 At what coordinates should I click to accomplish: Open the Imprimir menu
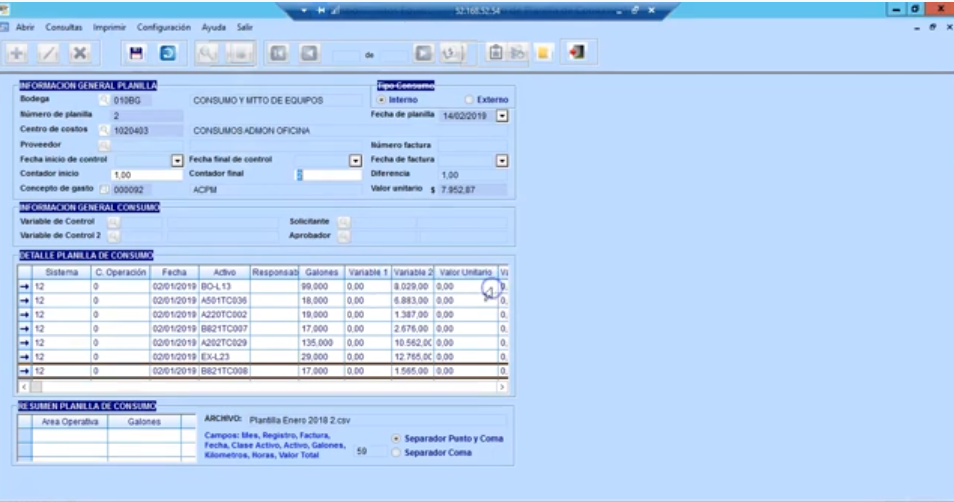click(x=110, y=27)
